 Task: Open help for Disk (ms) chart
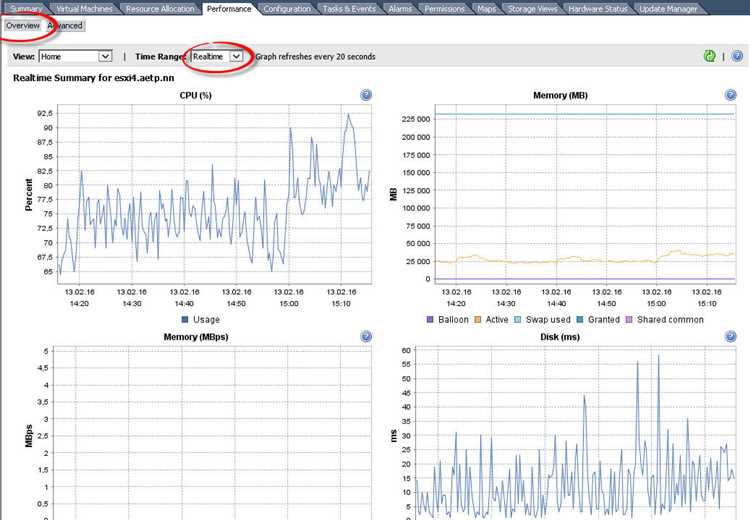point(730,336)
